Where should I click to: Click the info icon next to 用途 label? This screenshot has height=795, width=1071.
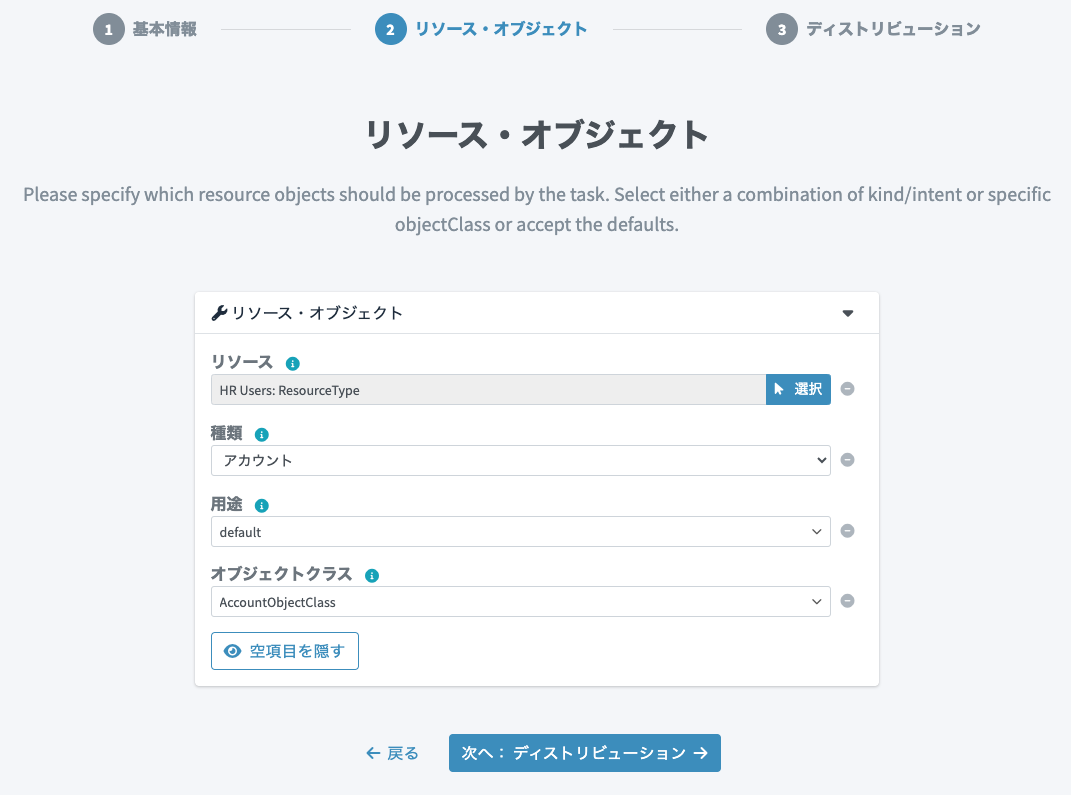pyautogui.click(x=262, y=505)
